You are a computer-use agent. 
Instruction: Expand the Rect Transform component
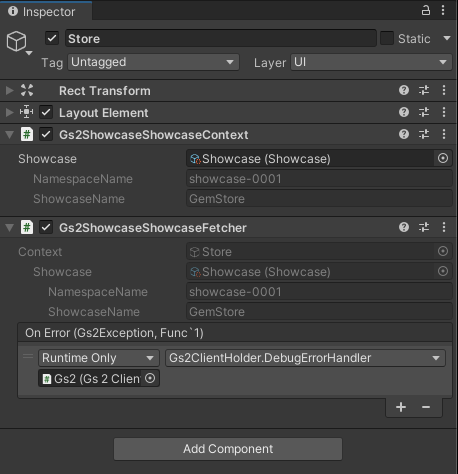point(10,90)
